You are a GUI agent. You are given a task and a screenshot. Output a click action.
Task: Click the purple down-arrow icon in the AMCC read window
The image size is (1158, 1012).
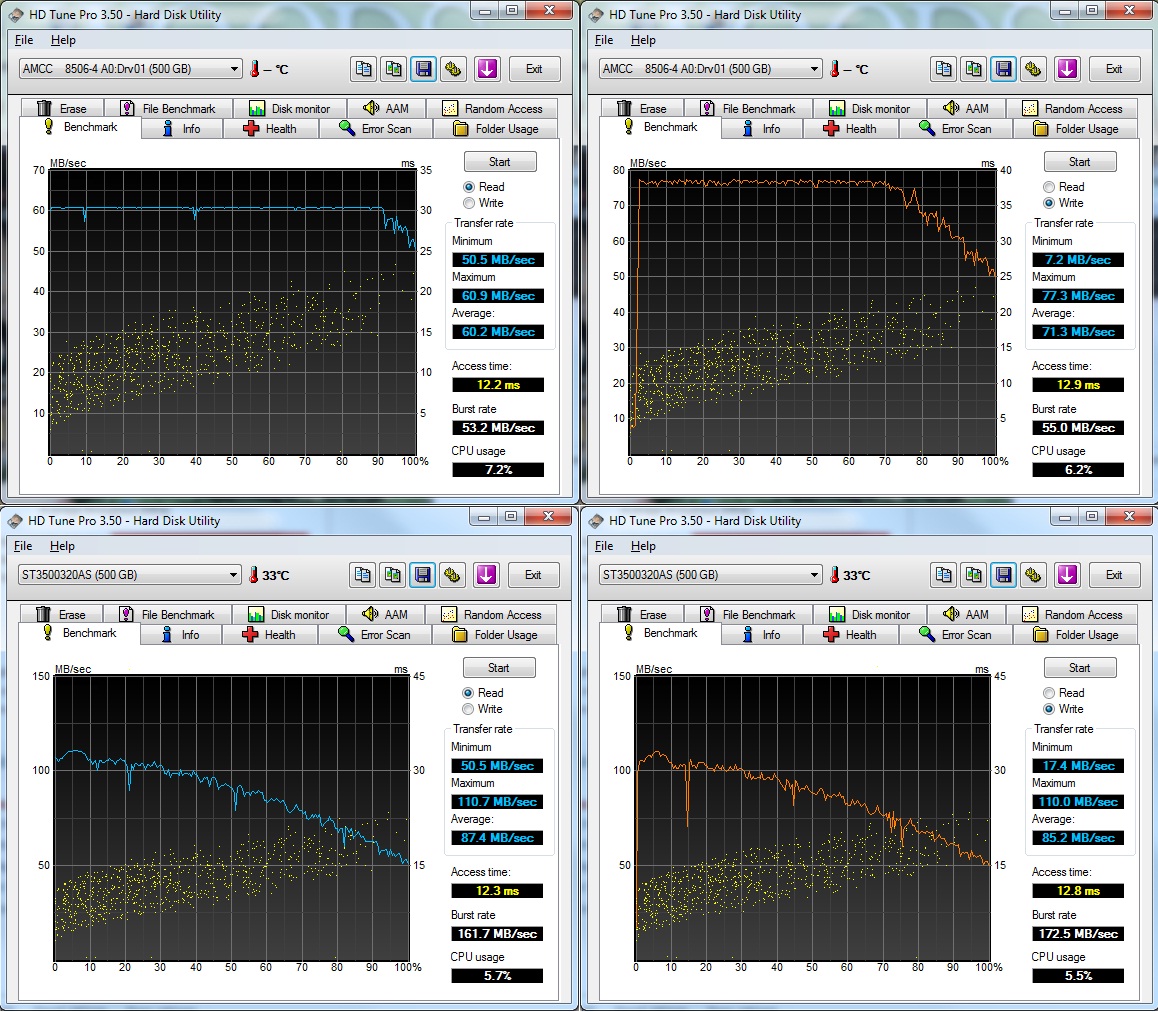[487, 69]
